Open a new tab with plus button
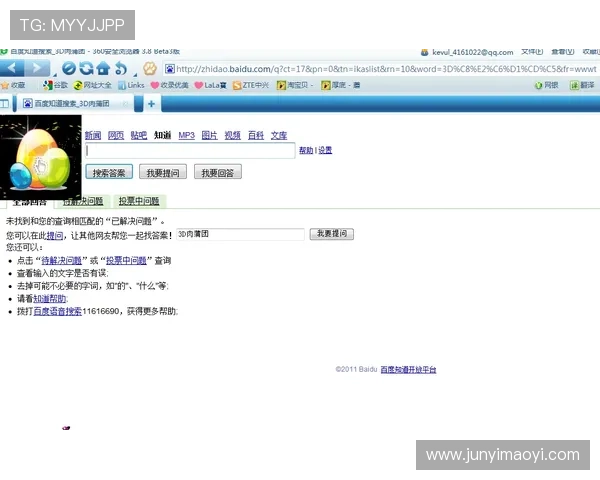This screenshot has height=480, width=600. pyautogui.click(x=152, y=104)
